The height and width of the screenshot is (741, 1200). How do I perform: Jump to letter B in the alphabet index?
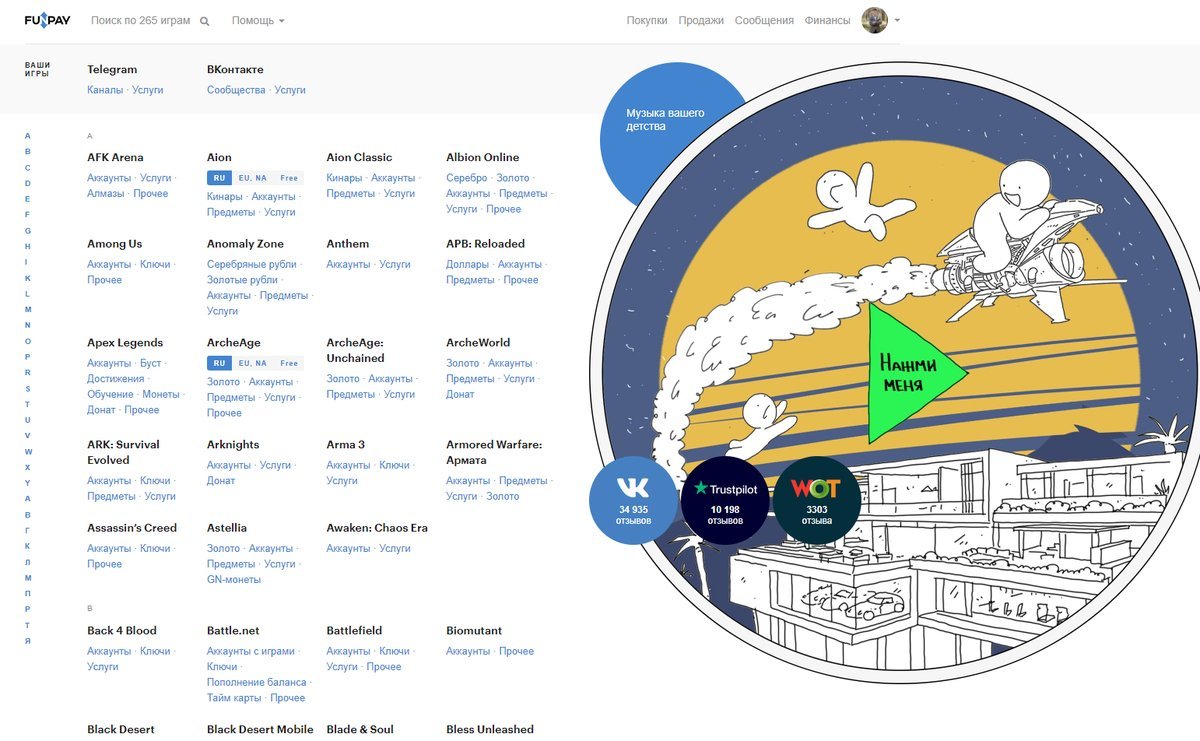tap(28, 151)
